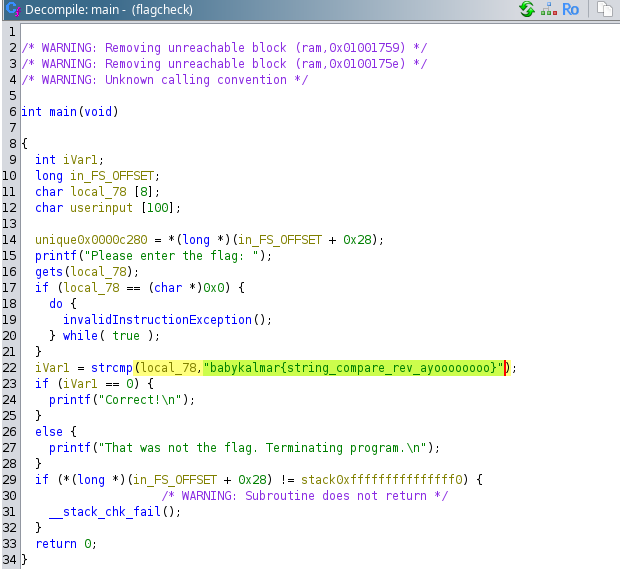Click line number 22 in the gutter
Screen dimensions: 620x569
coord(10,368)
